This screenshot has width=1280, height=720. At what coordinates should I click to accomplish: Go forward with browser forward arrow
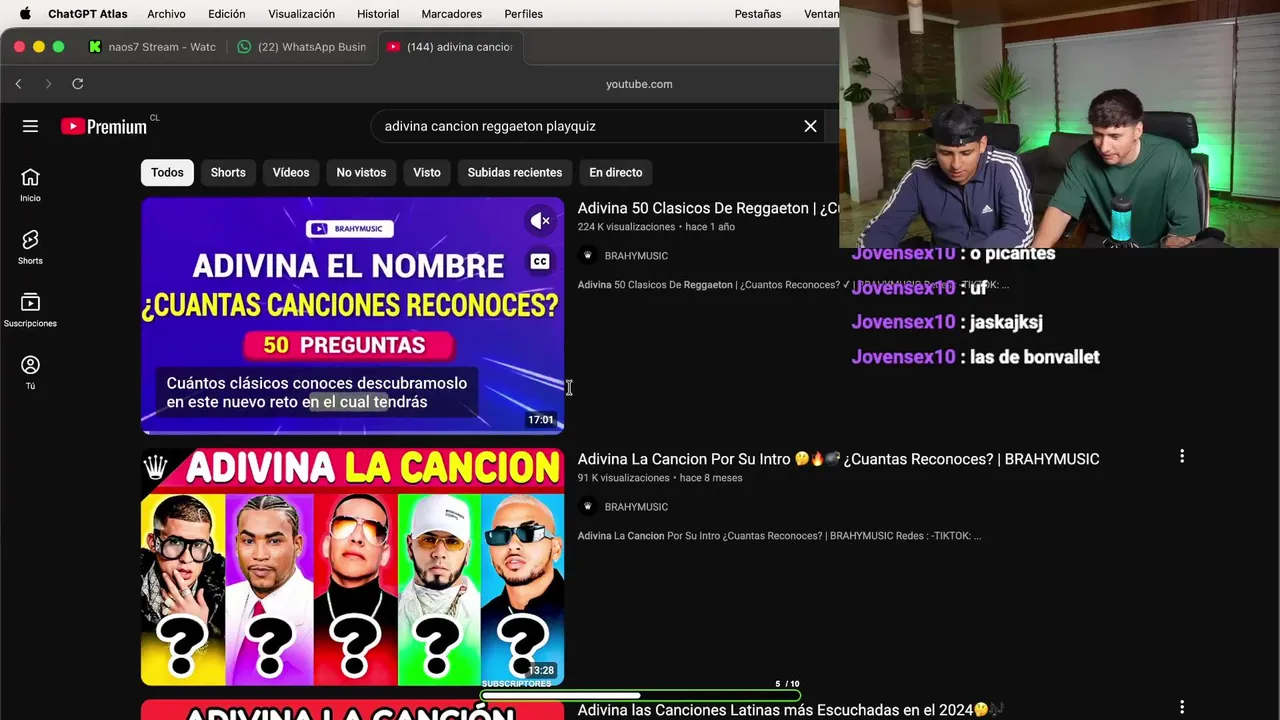[x=48, y=84]
